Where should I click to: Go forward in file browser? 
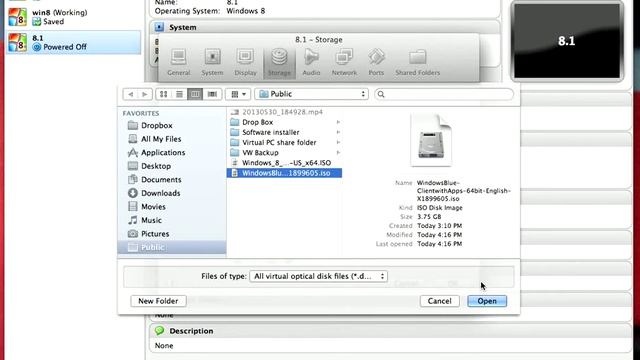pos(144,94)
